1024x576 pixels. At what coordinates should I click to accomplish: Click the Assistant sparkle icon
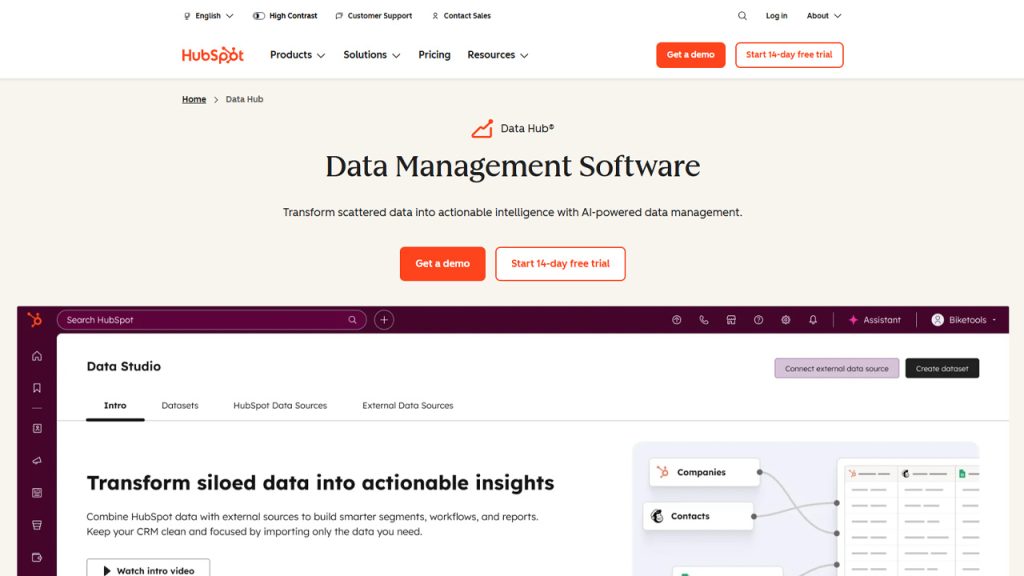pos(853,320)
